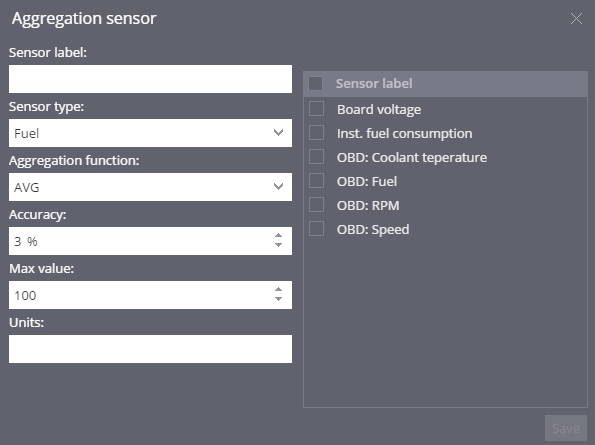
Task: Select the OBD: Fuel checkbox
Action: [316, 181]
